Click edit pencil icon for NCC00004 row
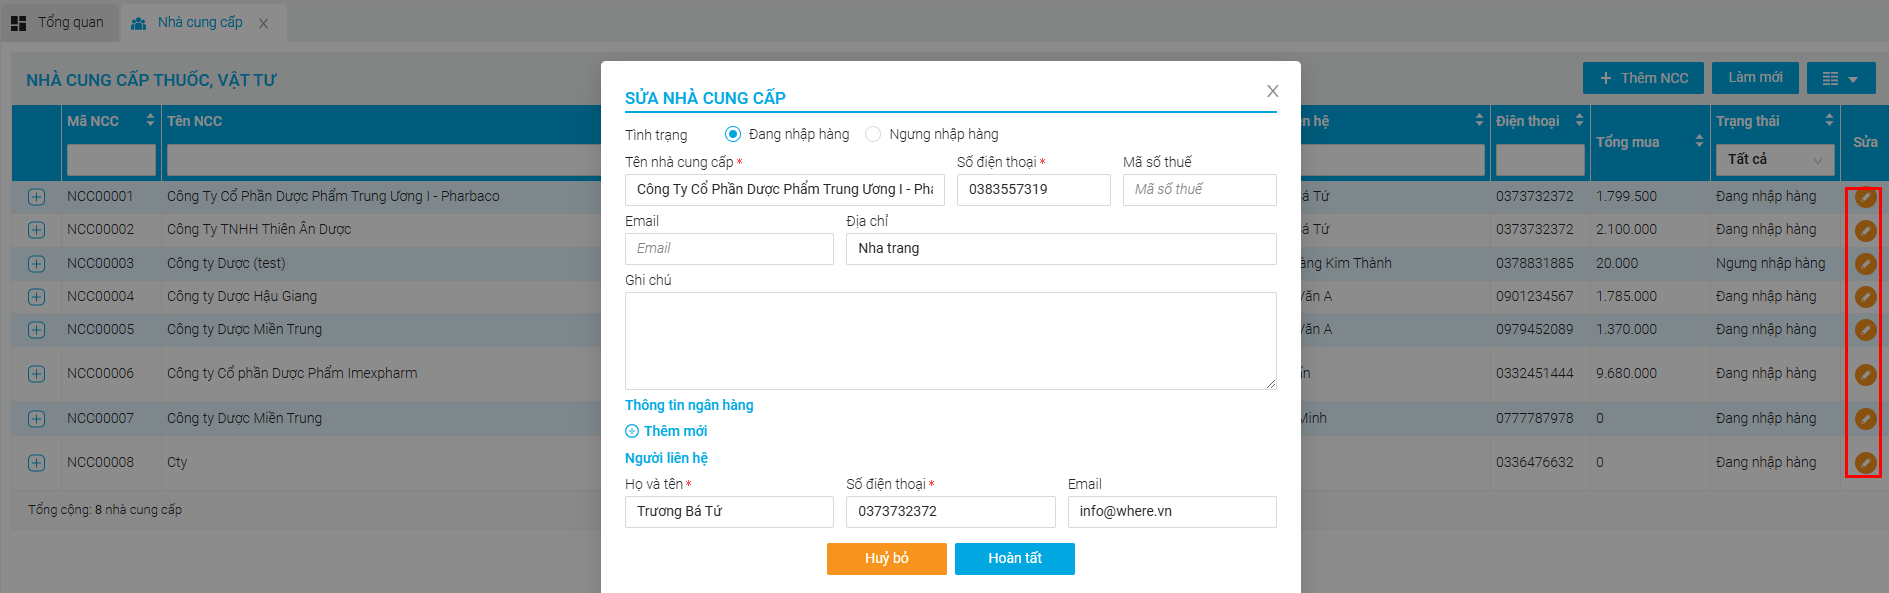The height and width of the screenshot is (593, 1889). (x=1865, y=297)
